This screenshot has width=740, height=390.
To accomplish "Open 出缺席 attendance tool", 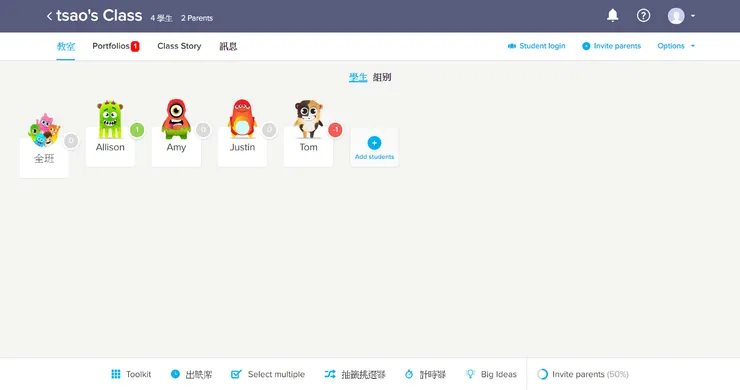I will (x=191, y=374).
